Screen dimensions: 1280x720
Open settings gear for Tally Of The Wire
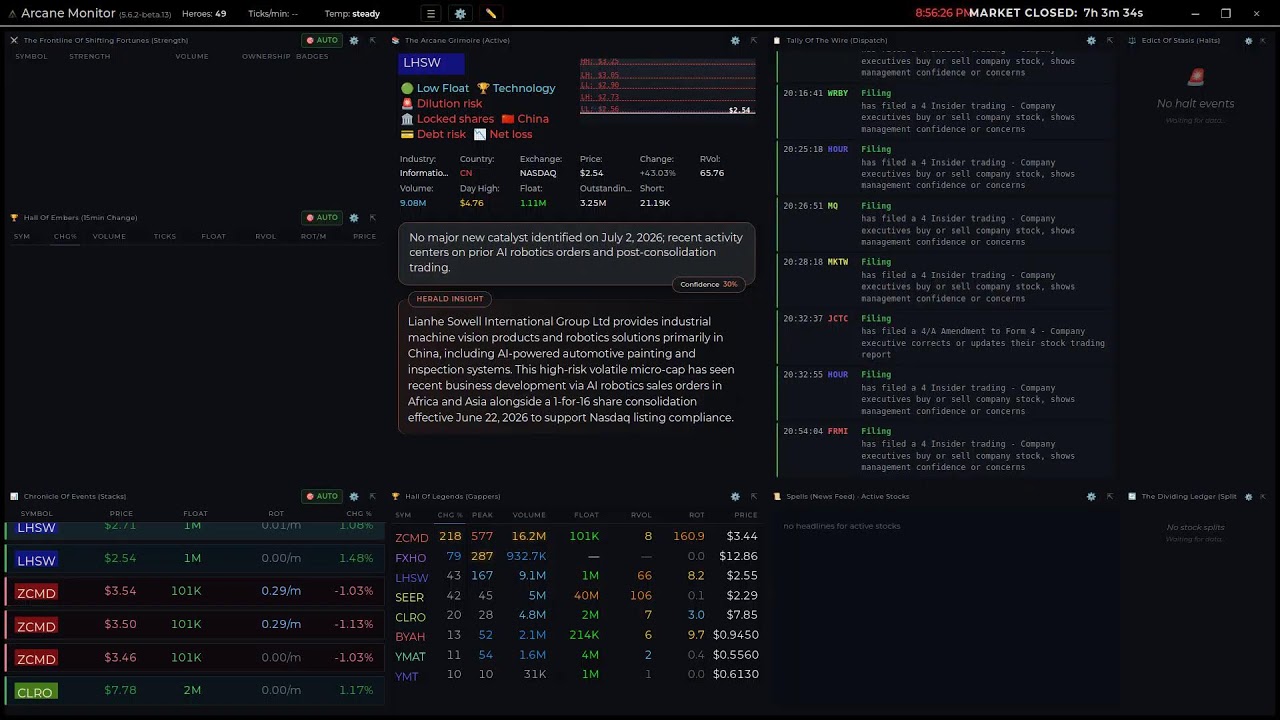point(1091,40)
